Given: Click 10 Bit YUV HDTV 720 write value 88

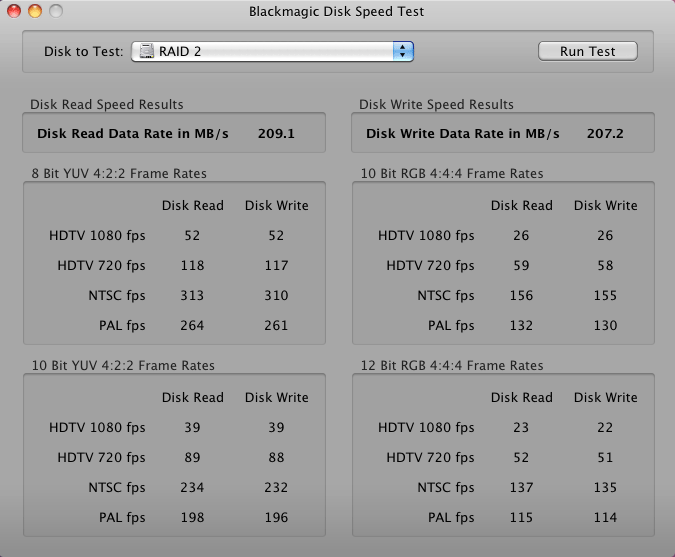Looking at the screenshot, I should point(276,458).
